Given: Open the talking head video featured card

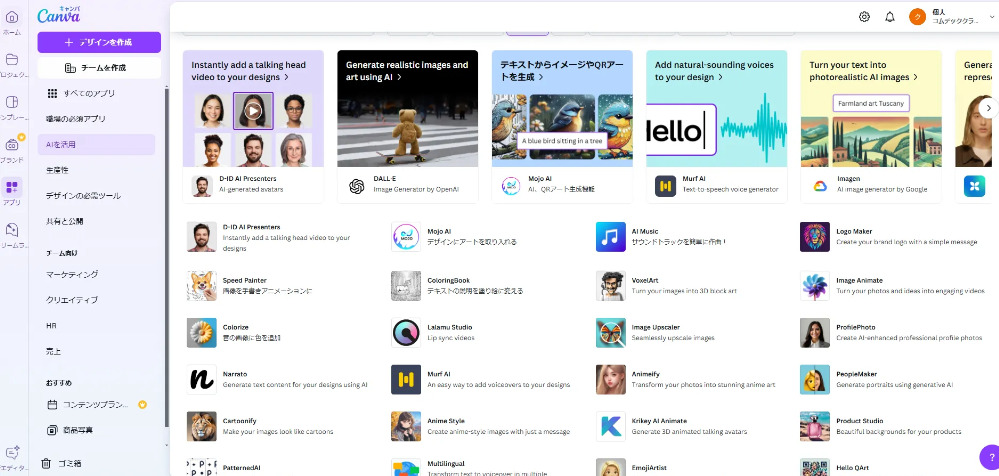Looking at the screenshot, I should coord(253,127).
